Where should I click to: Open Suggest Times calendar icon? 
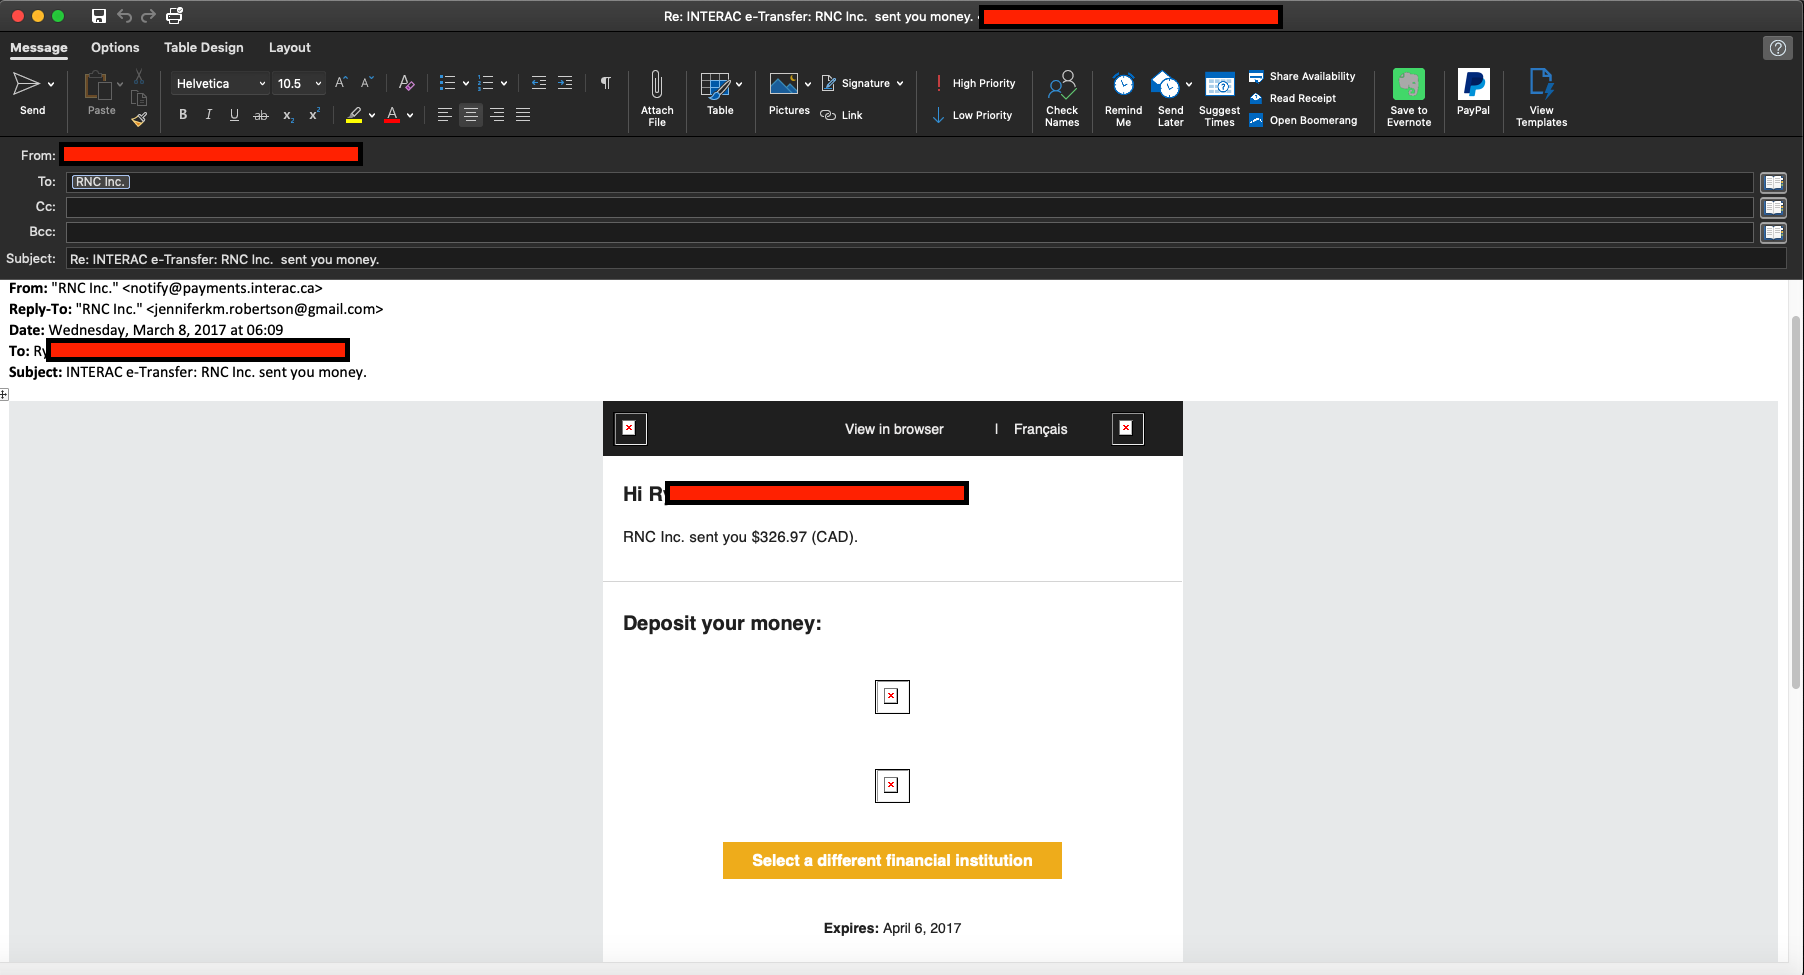[1219, 86]
